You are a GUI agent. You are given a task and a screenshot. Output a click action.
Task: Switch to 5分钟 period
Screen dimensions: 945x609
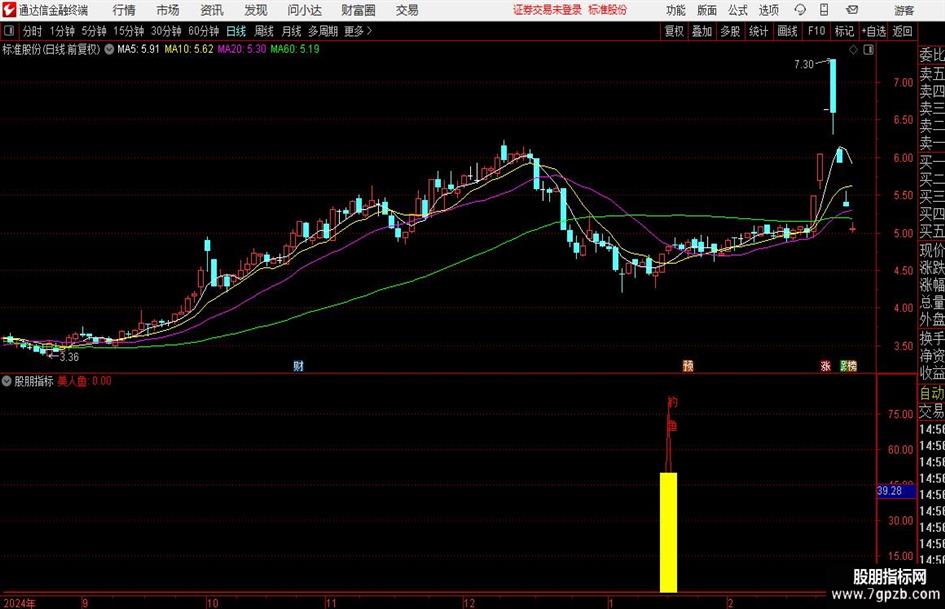coord(94,31)
